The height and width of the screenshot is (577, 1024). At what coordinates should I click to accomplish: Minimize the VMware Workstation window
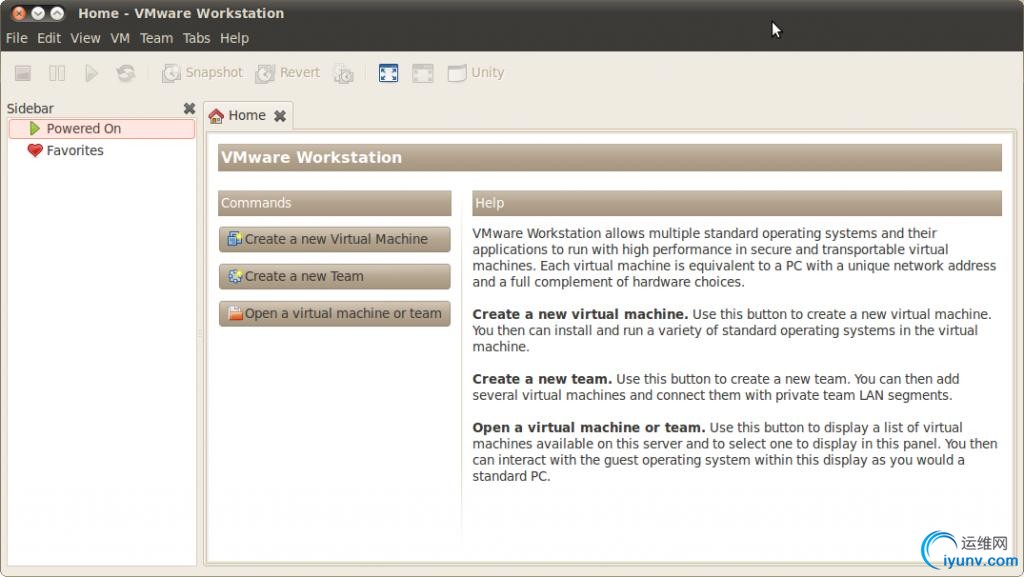38,13
